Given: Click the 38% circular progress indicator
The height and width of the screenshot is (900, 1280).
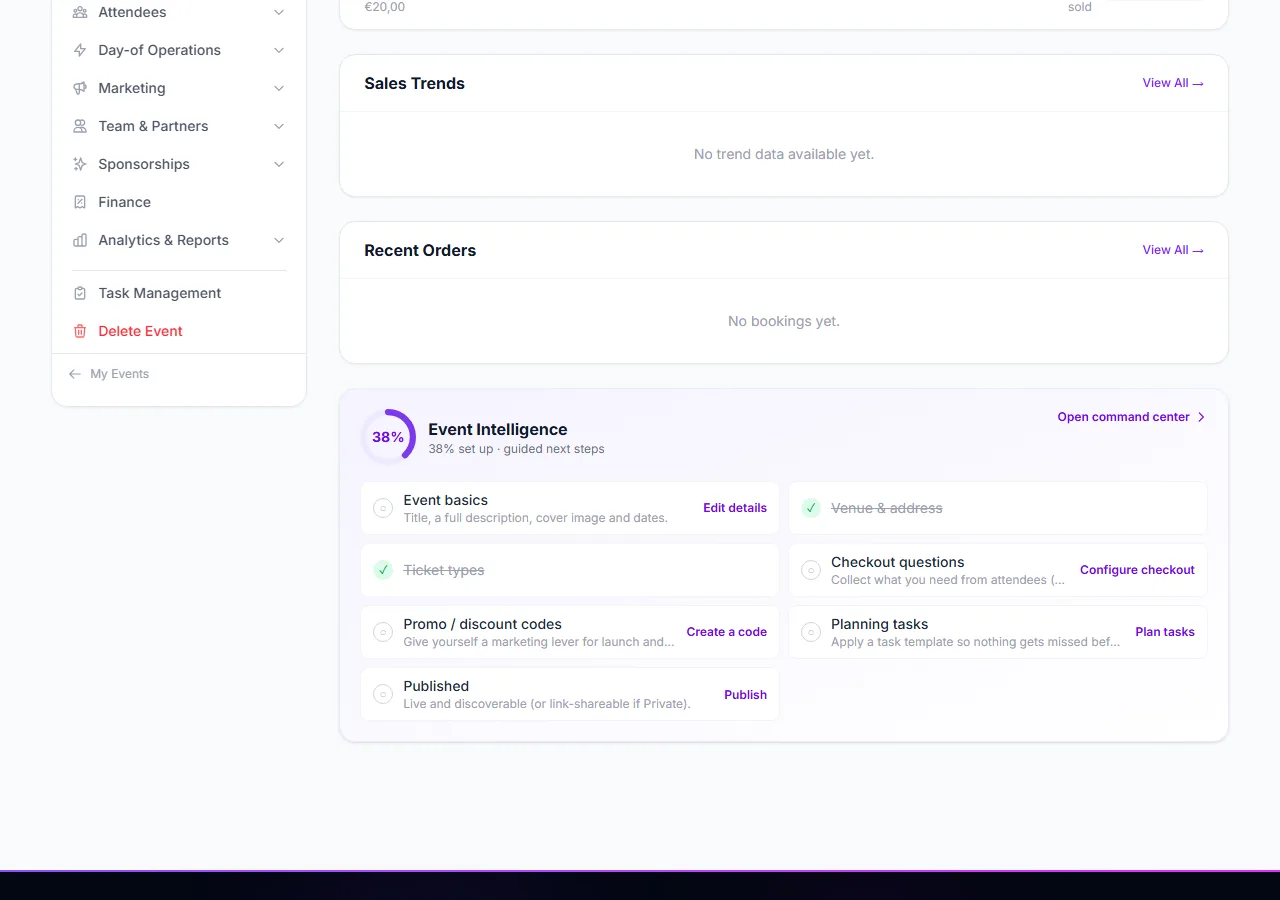Looking at the screenshot, I should pos(388,437).
